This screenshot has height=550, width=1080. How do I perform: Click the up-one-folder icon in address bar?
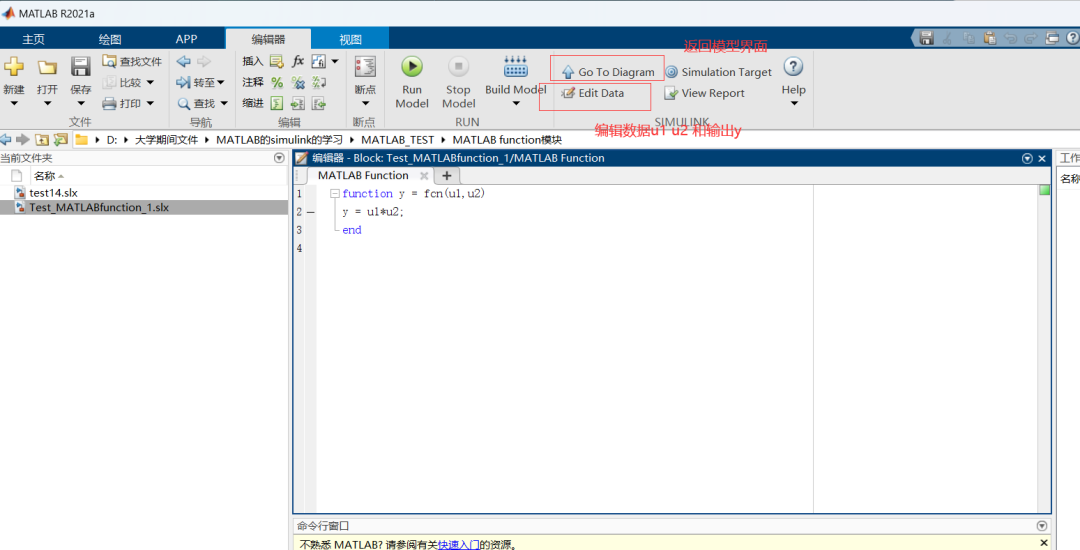[x=42, y=140]
